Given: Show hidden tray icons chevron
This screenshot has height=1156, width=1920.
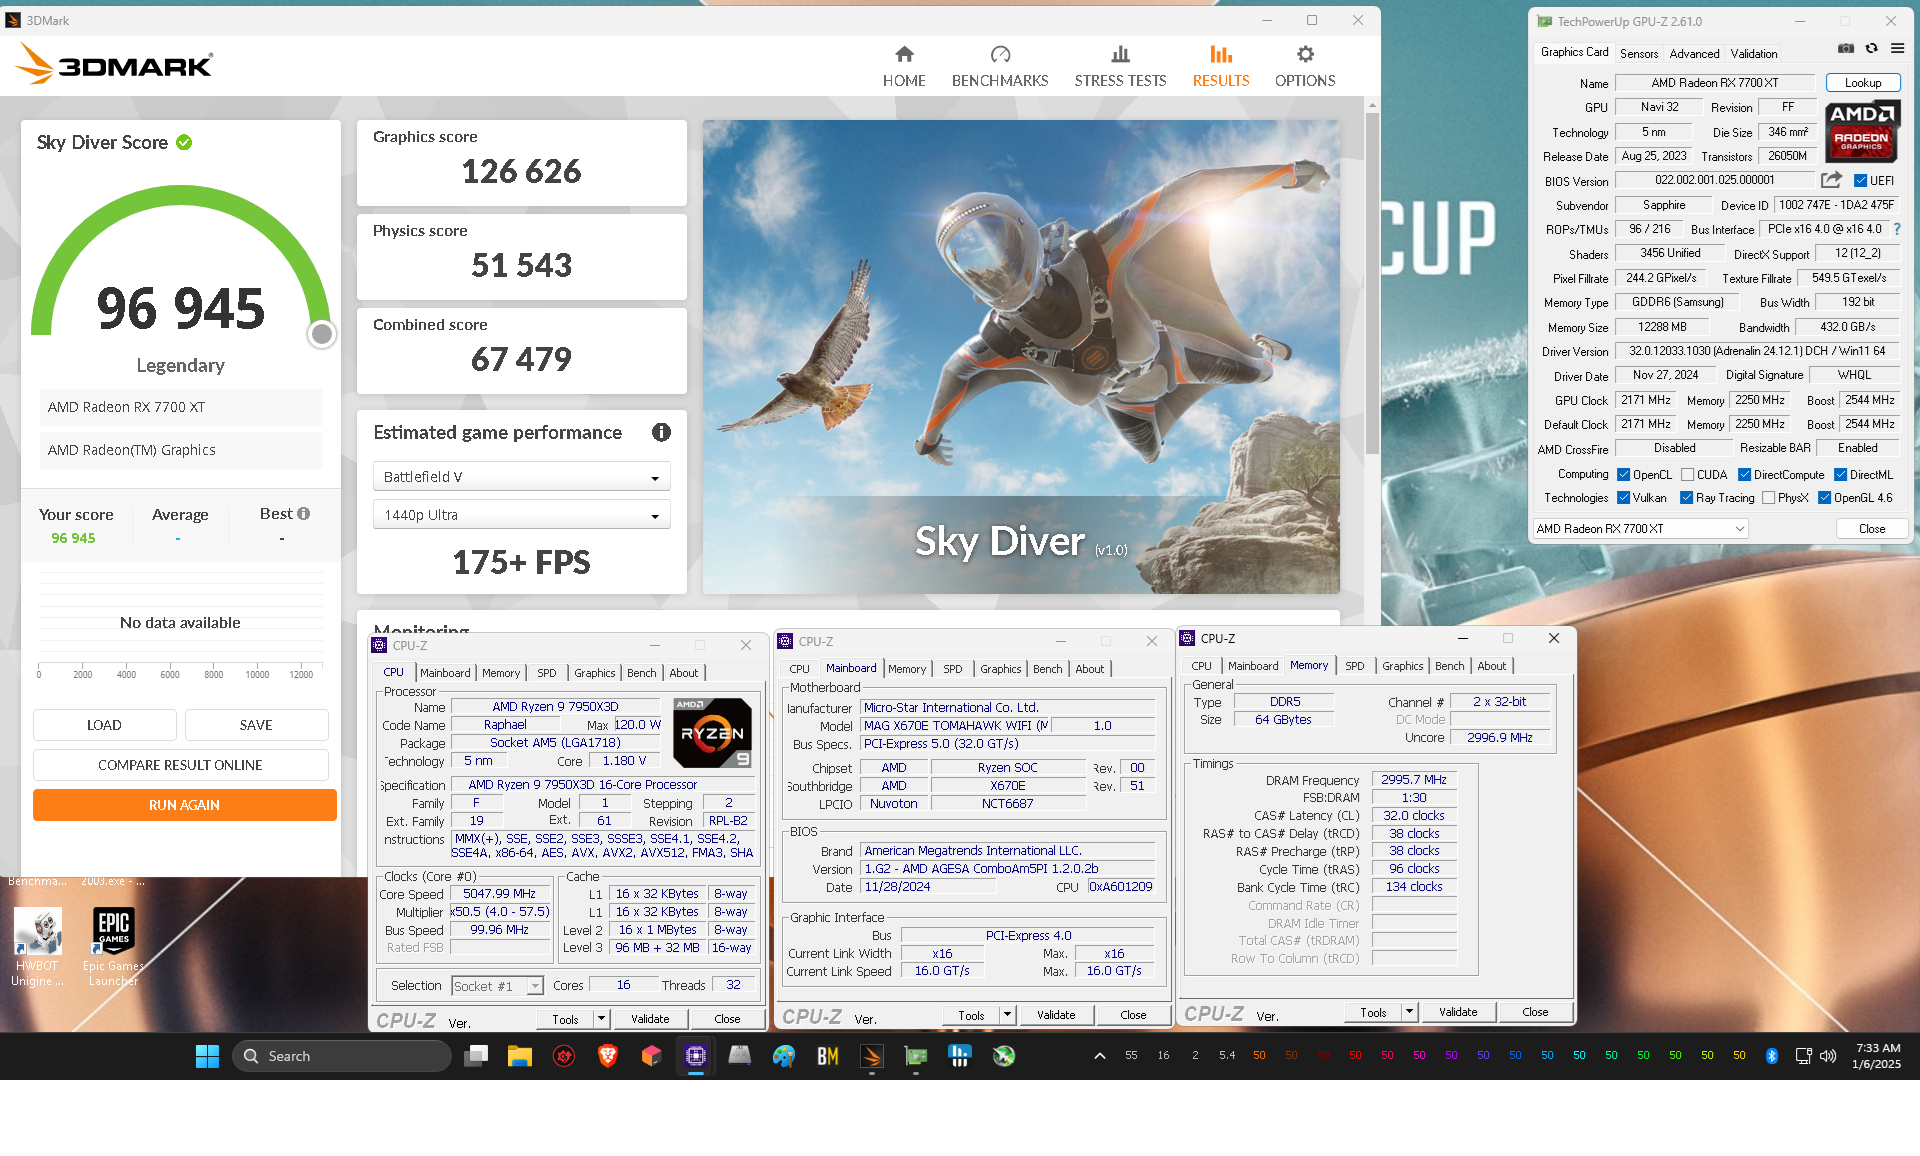Looking at the screenshot, I should pos(1099,1056).
